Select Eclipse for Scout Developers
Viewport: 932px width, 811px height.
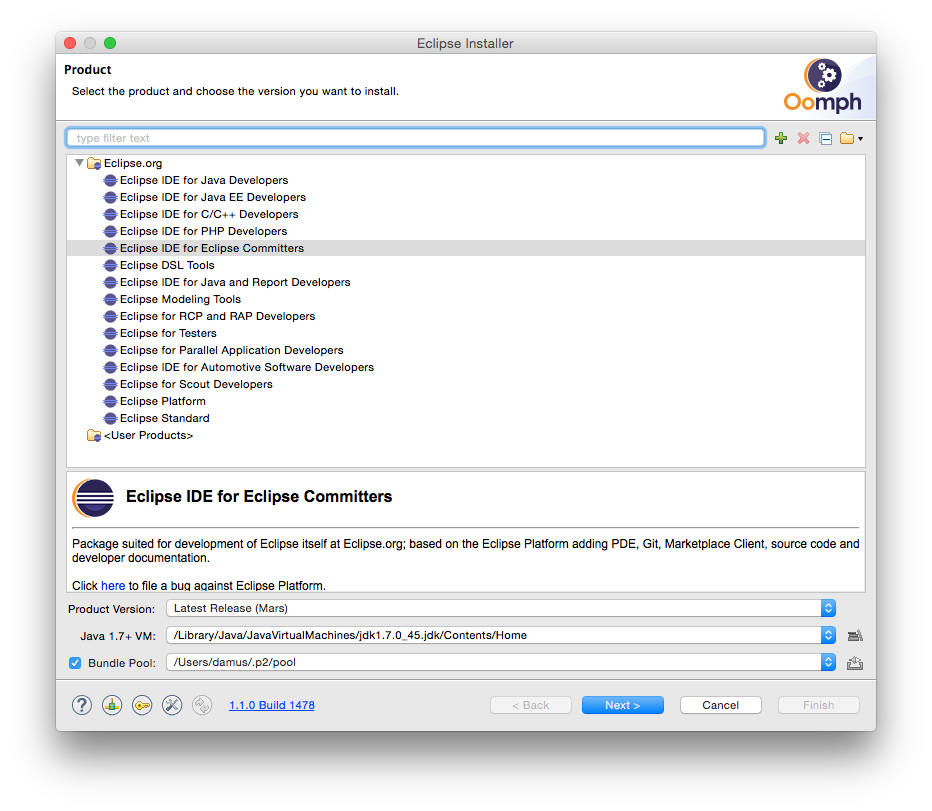pos(196,385)
